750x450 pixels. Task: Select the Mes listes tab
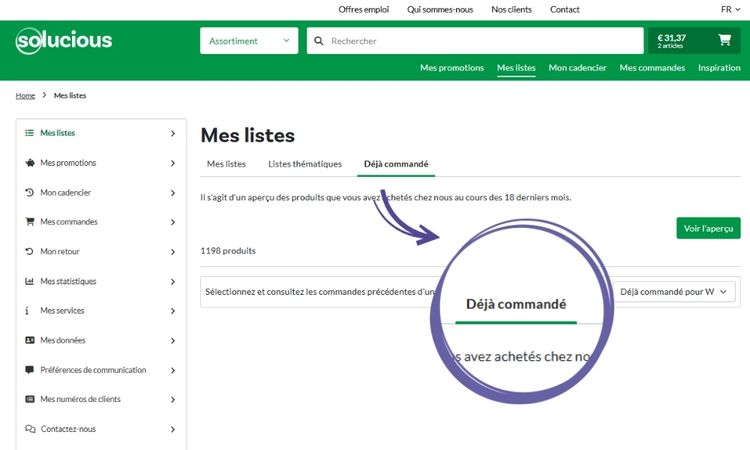[226, 164]
